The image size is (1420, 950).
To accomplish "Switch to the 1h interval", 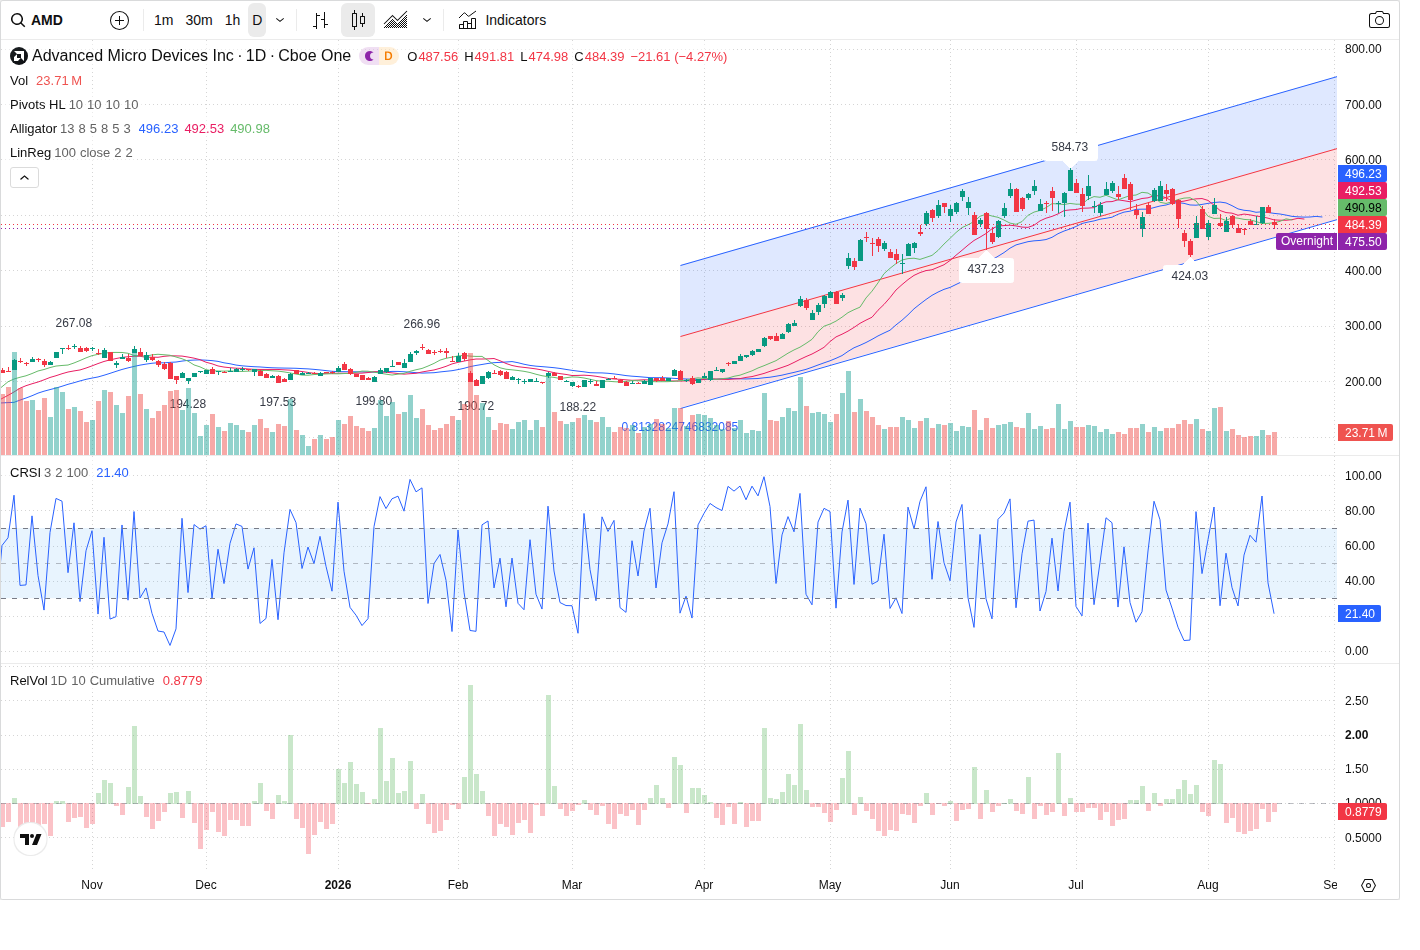I will 233,20.
